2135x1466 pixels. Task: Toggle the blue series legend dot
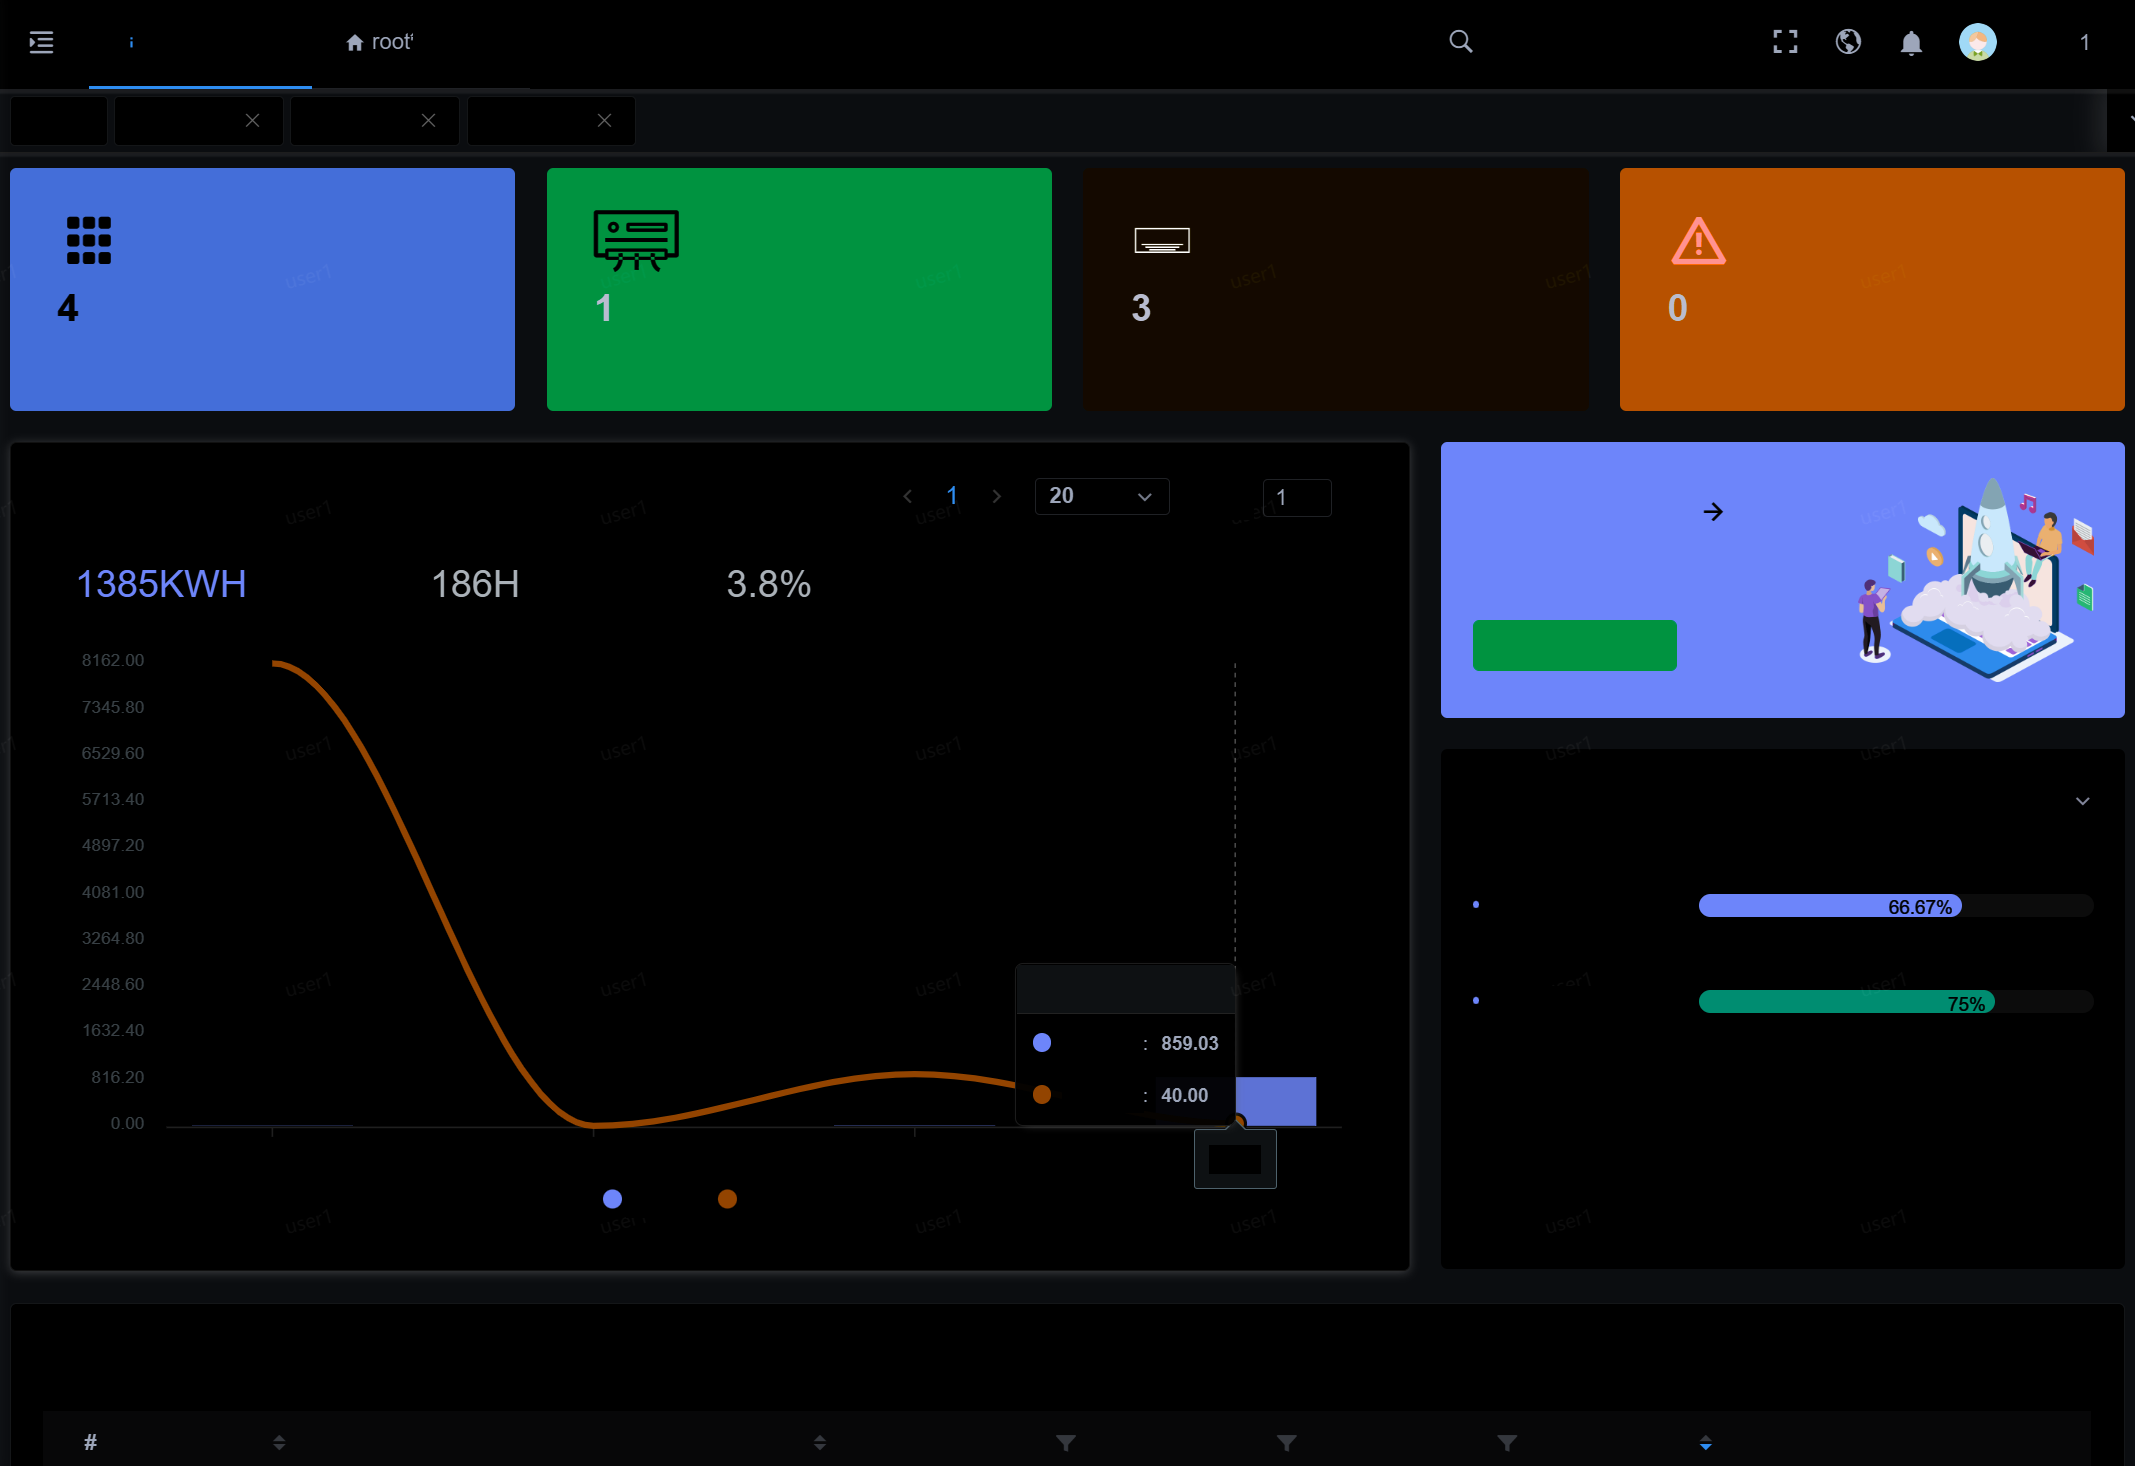coord(613,1199)
